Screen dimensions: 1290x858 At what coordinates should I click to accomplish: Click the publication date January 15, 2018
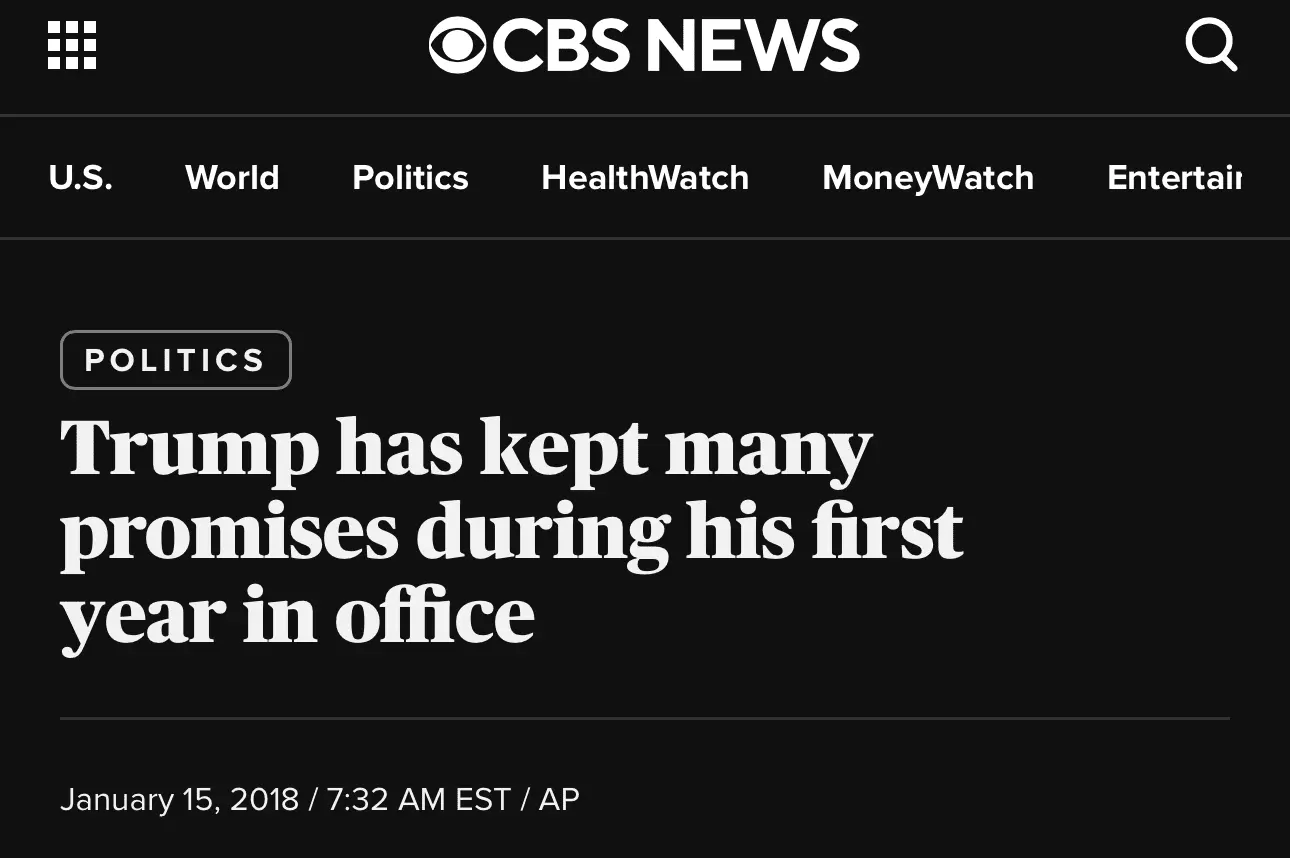coord(180,800)
